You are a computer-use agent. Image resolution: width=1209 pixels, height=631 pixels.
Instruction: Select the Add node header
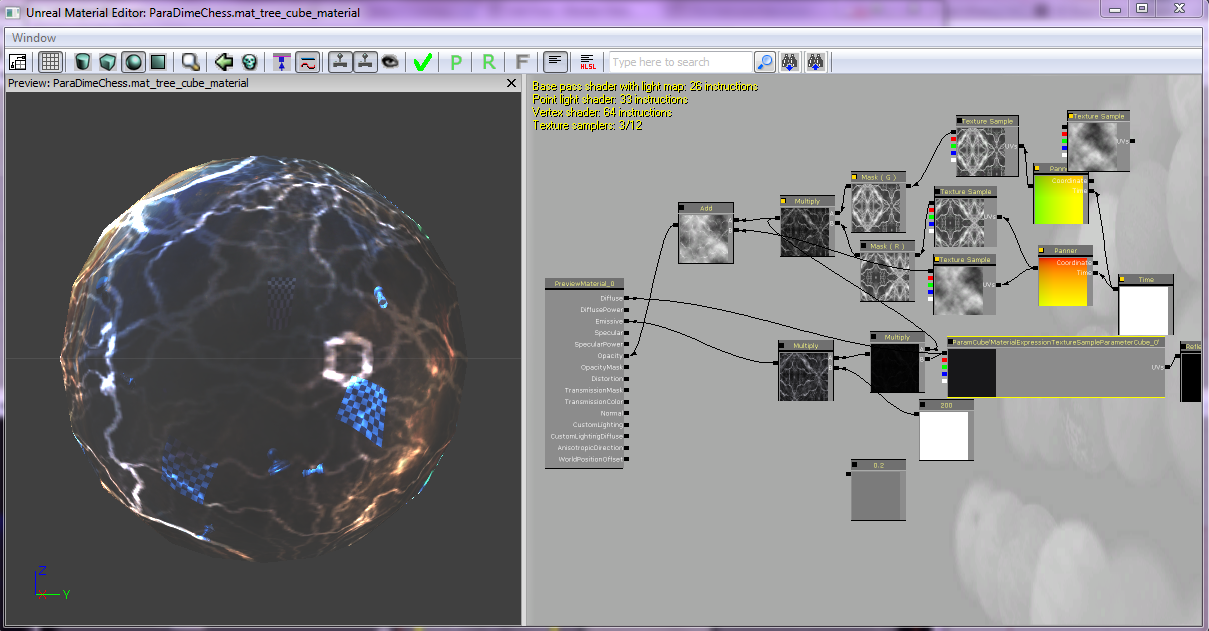[706, 208]
